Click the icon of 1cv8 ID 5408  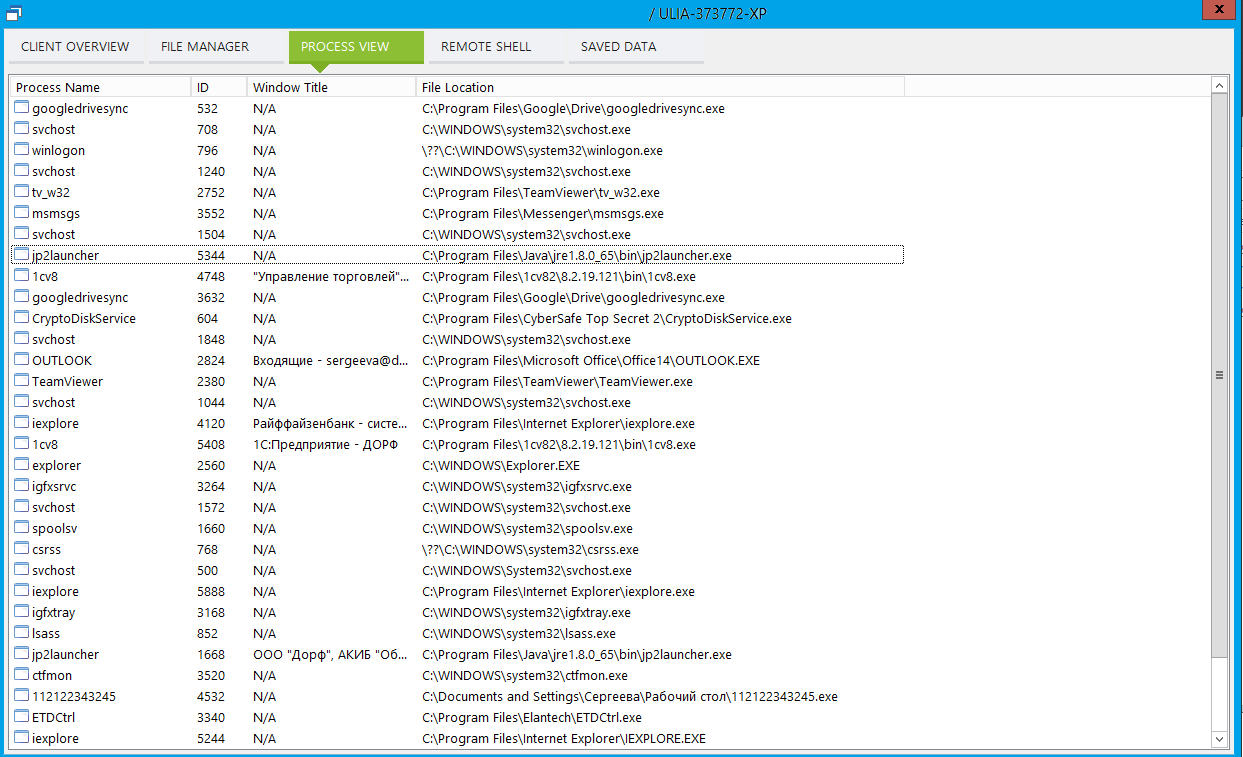click(x=22, y=444)
